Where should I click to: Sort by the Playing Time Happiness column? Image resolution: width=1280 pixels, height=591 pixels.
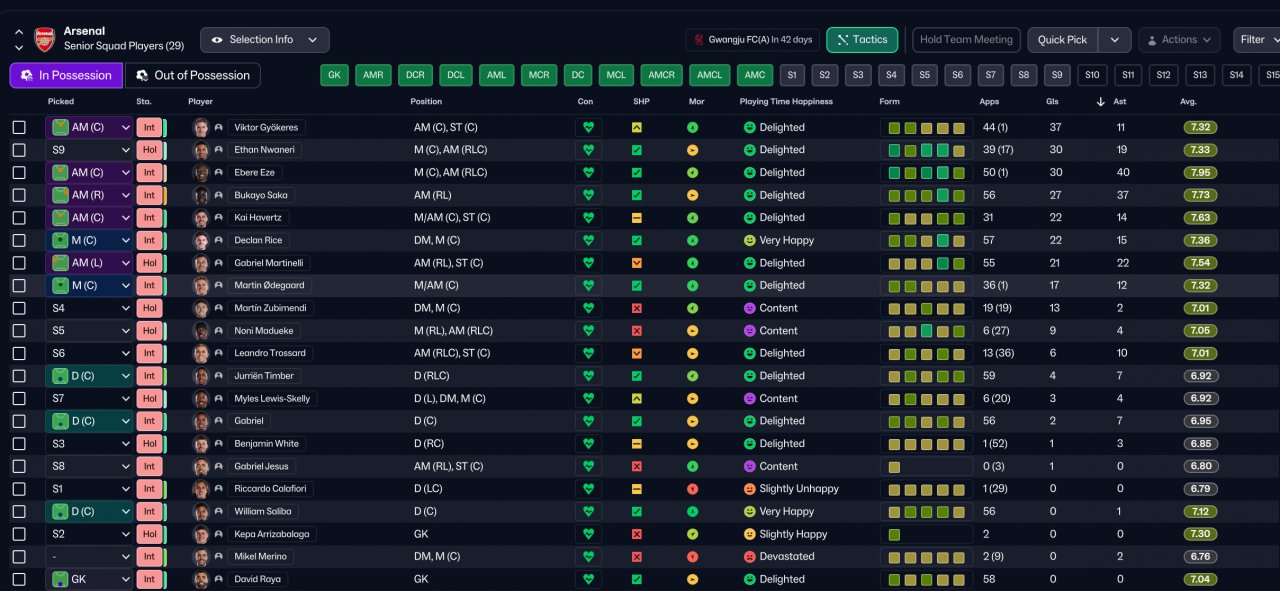tap(786, 102)
